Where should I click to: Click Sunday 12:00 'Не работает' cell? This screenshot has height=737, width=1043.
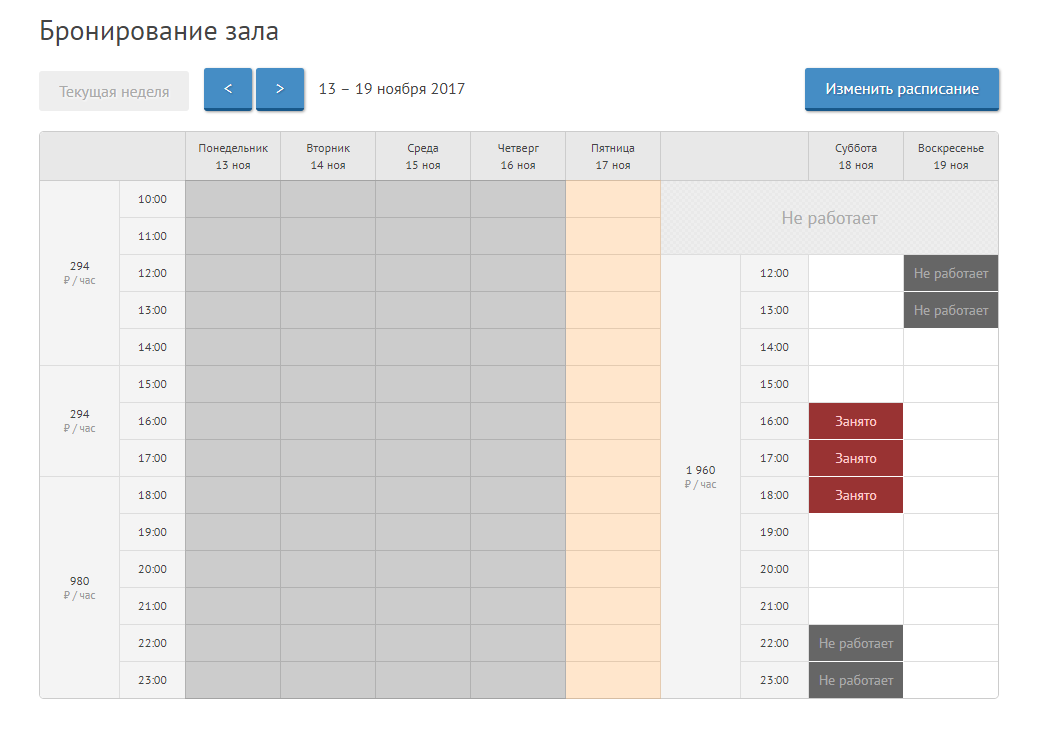[950, 273]
